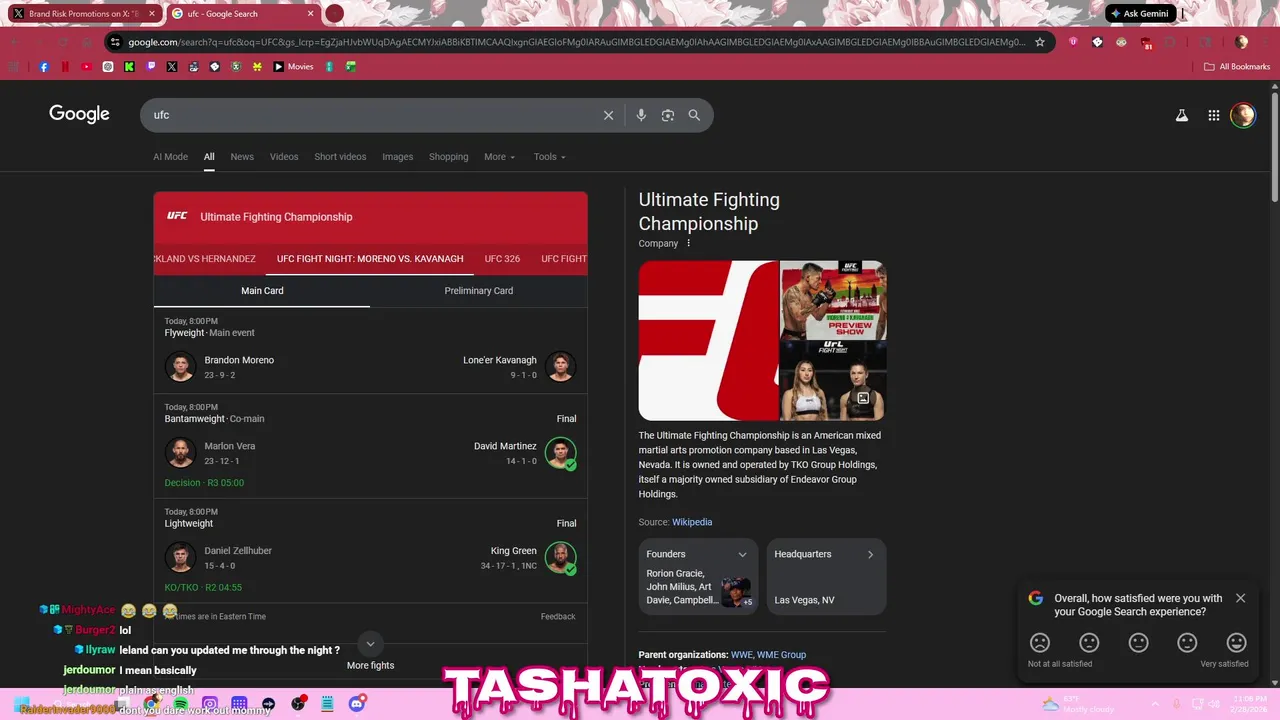1280x720 pixels.
Task: Open the Wikipedia source link
Action: click(x=692, y=522)
